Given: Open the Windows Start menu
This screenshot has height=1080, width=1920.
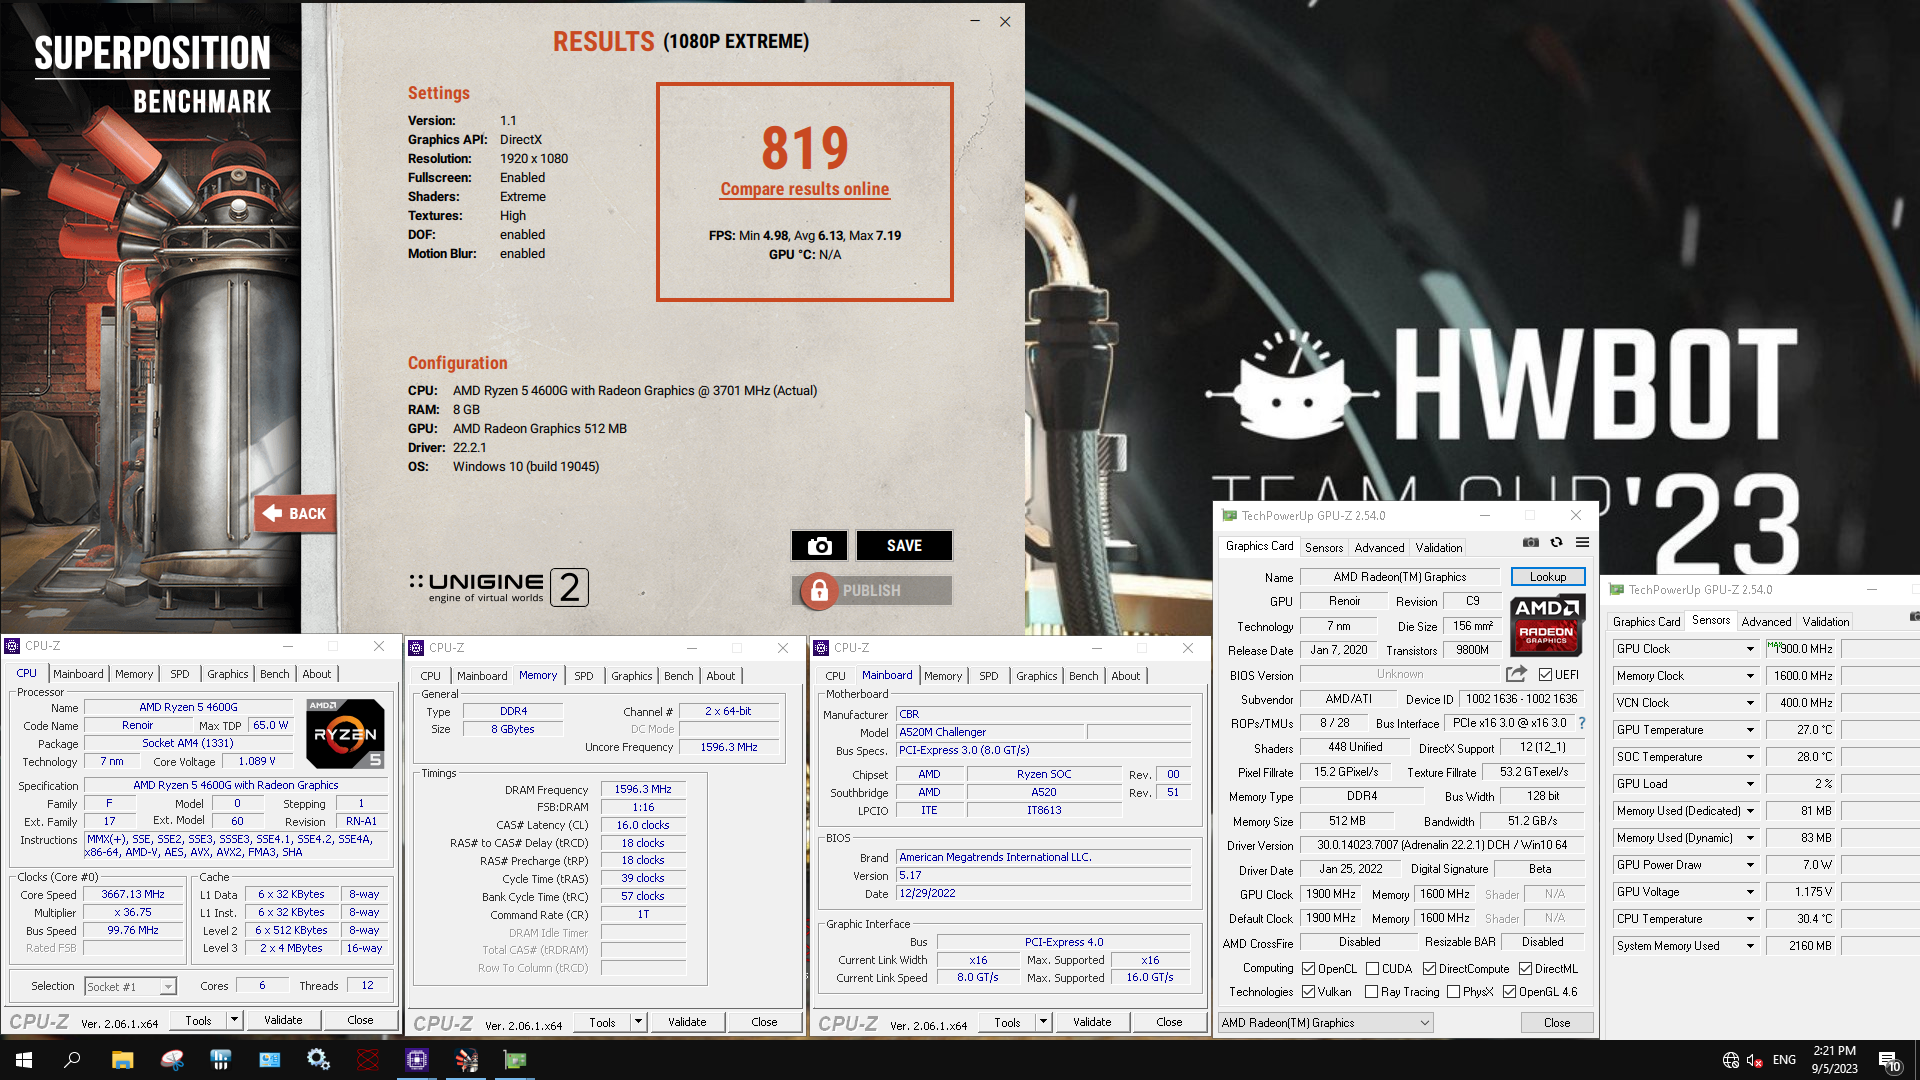Looking at the screenshot, I should pyautogui.click(x=24, y=1060).
